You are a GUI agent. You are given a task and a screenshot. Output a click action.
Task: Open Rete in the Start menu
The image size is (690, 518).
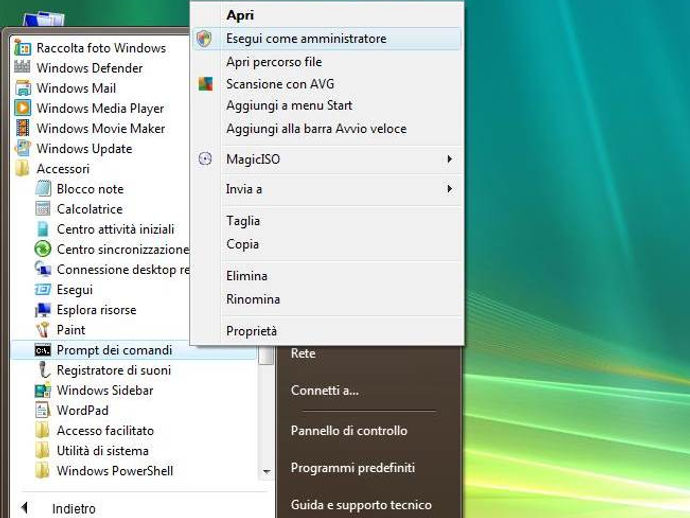pos(303,353)
